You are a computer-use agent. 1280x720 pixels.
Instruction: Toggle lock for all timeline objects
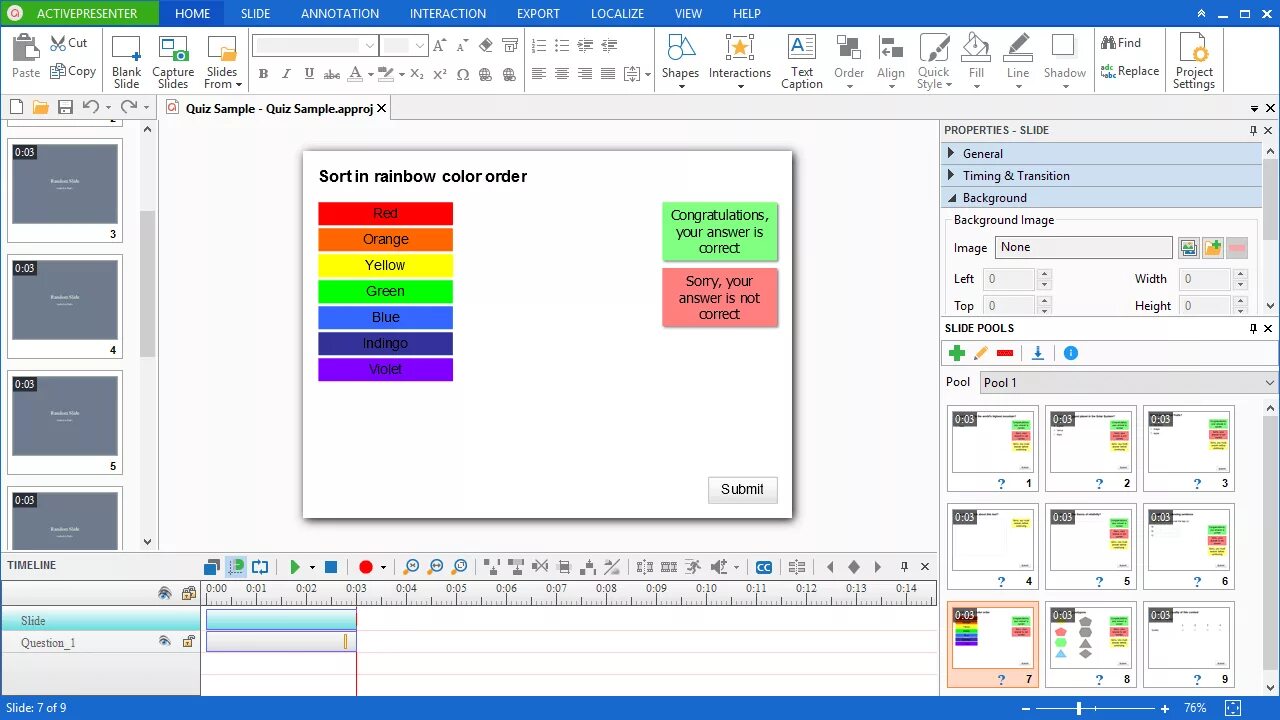(x=188, y=593)
